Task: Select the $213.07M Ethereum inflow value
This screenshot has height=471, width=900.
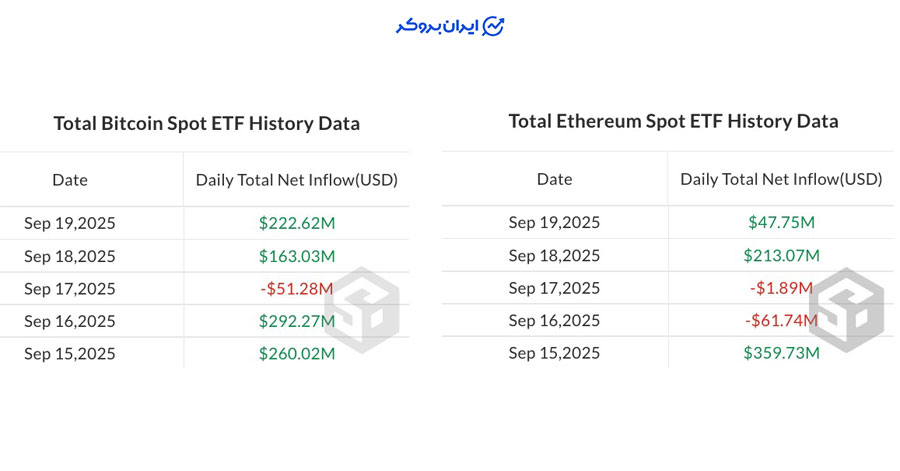Action: coord(781,255)
